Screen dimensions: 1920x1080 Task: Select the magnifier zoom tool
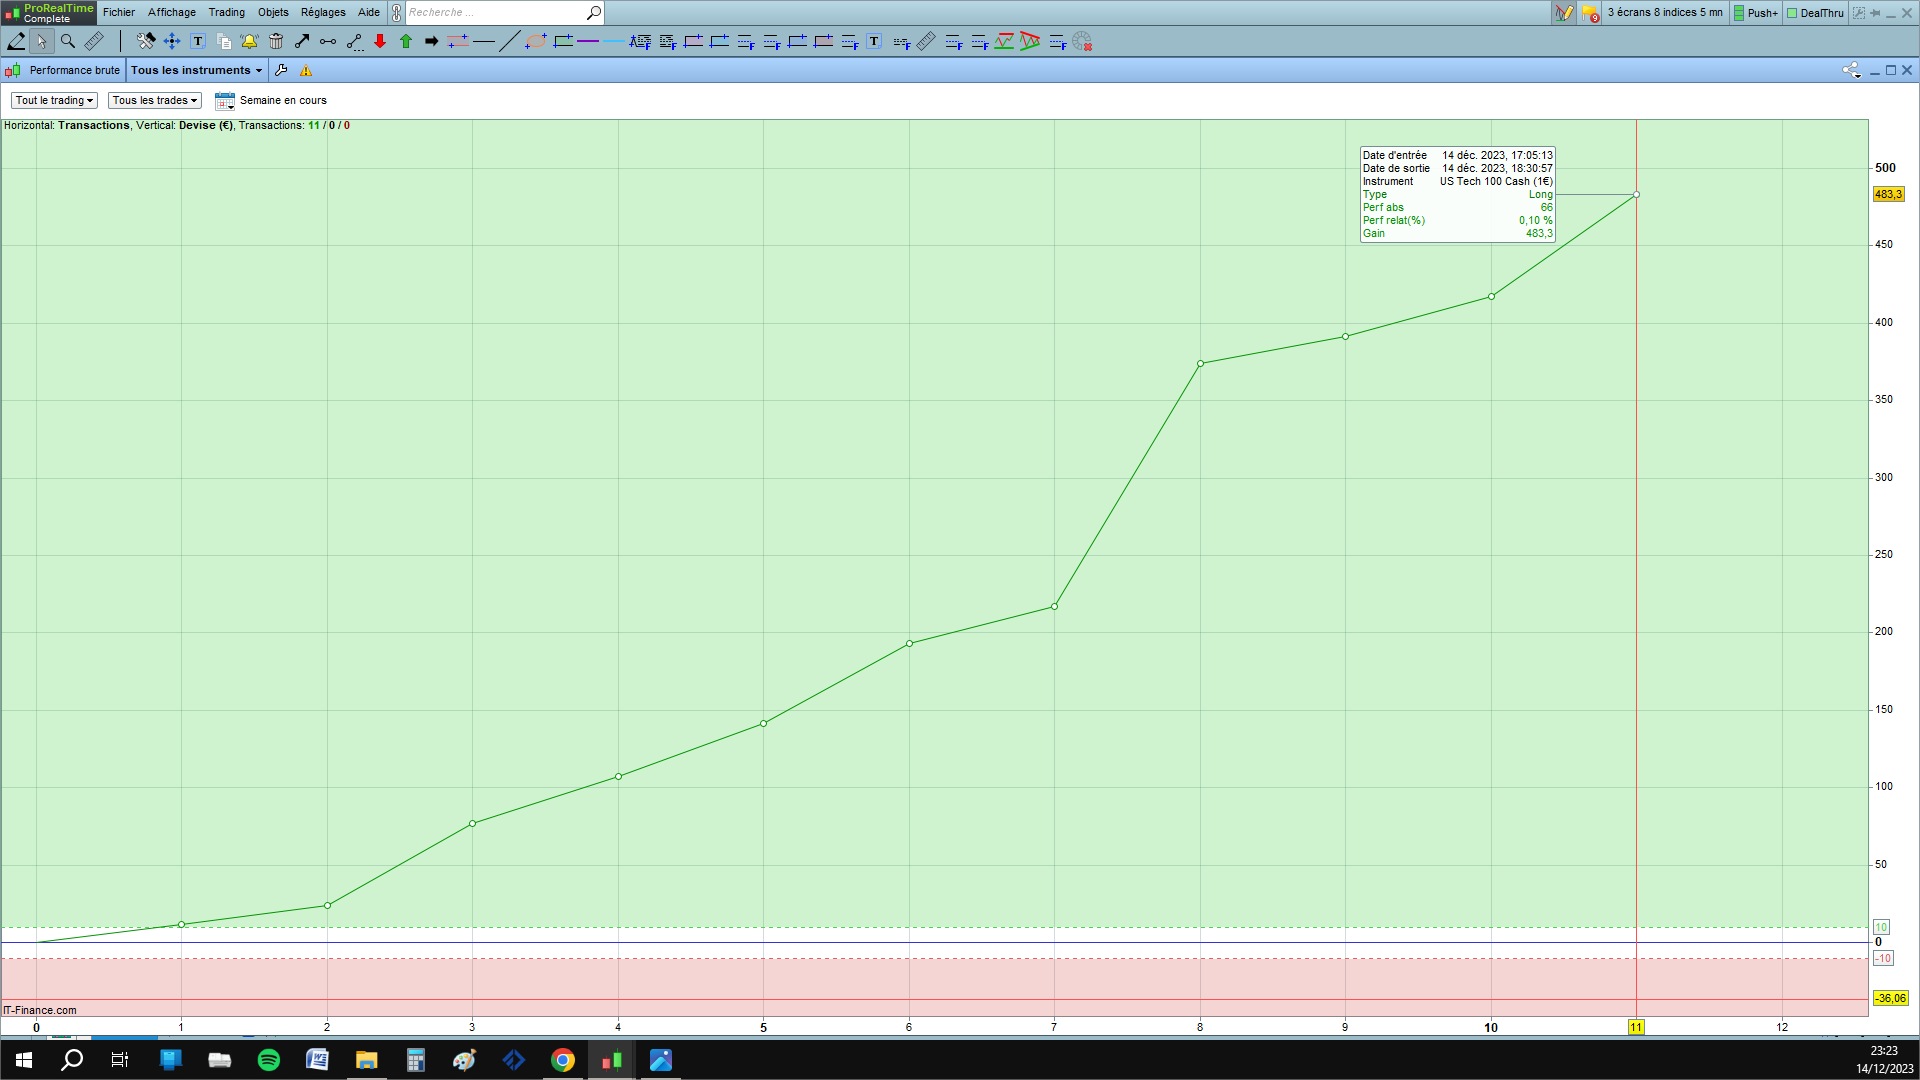pyautogui.click(x=68, y=41)
